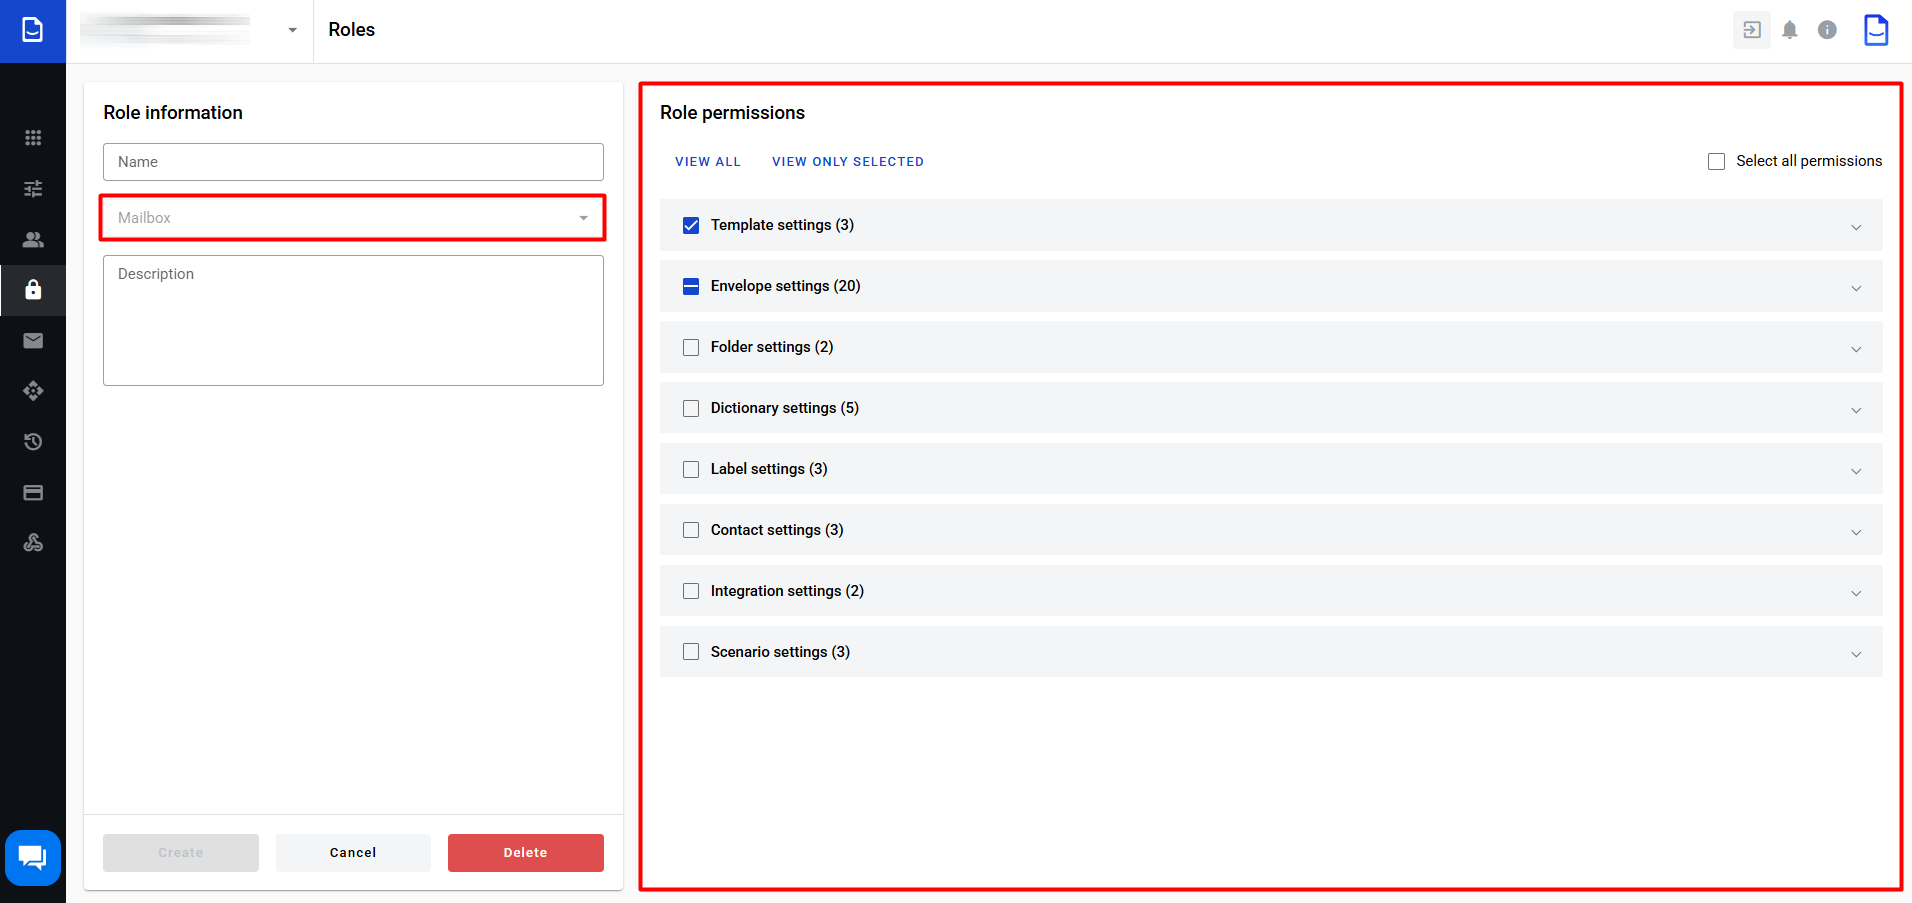Click the info circle icon in header
This screenshot has width=1912, height=903.
pos(1827,30)
